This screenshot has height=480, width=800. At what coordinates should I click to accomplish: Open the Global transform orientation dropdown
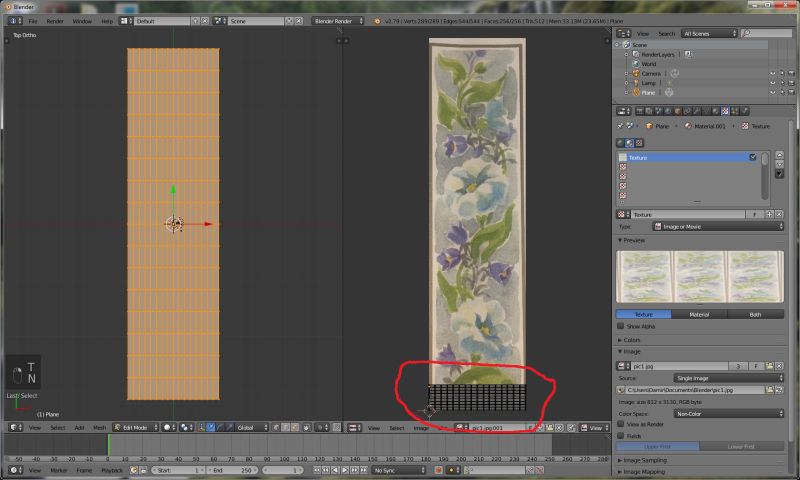(251, 427)
